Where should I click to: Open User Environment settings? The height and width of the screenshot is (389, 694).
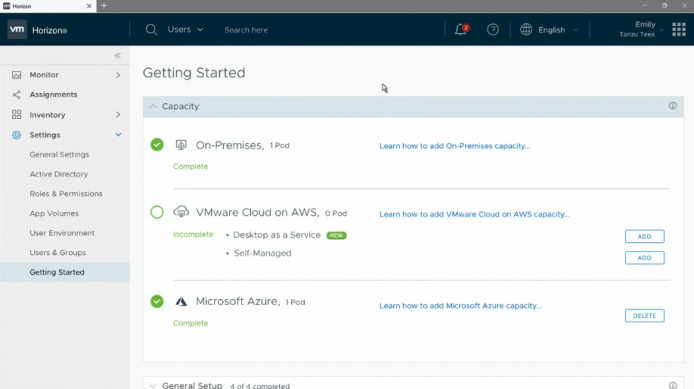62,233
